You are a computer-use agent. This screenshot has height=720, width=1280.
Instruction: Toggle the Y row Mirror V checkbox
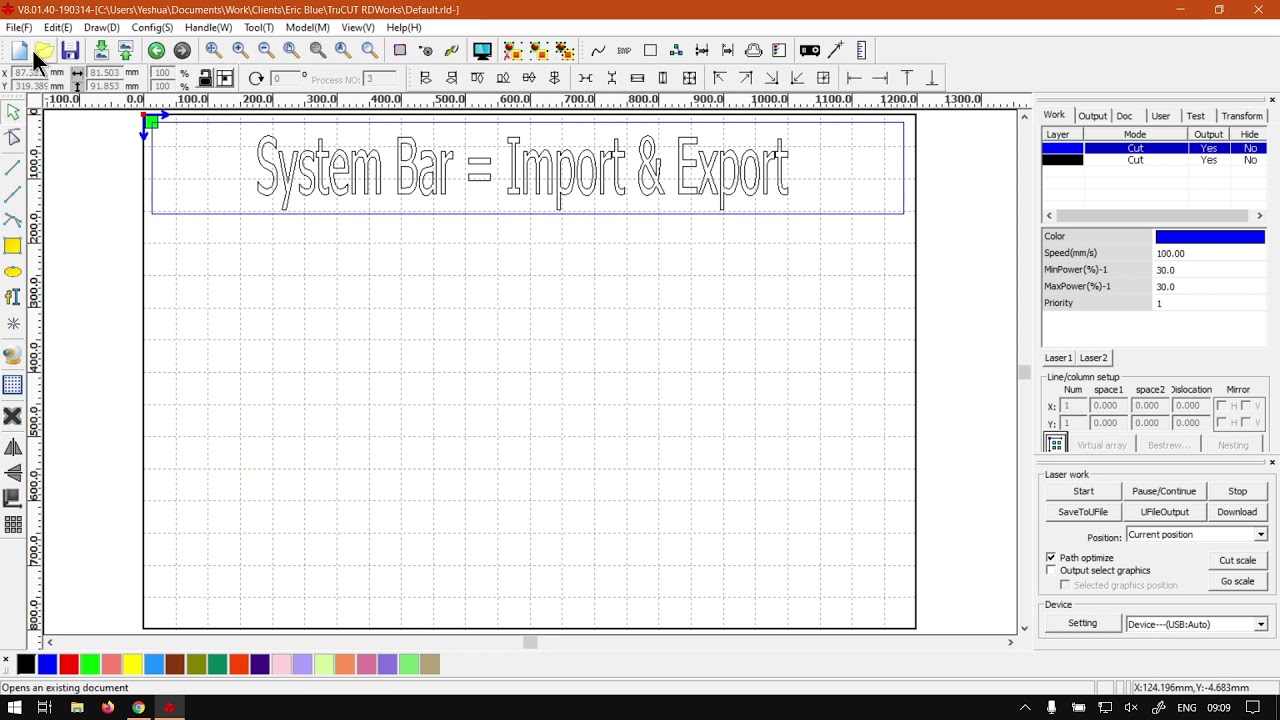coord(1246,422)
